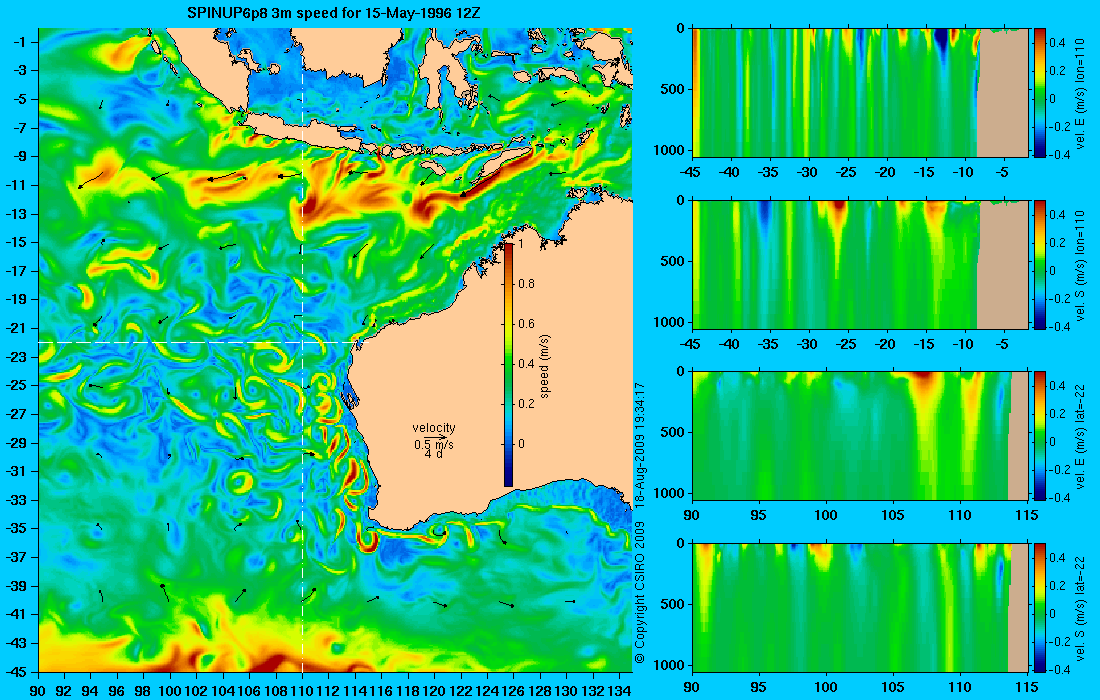Screen dimensions: 1100x700
Task: Click the "vel. S (m/s) lon=110" label
Action: [x=1080, y=264]
